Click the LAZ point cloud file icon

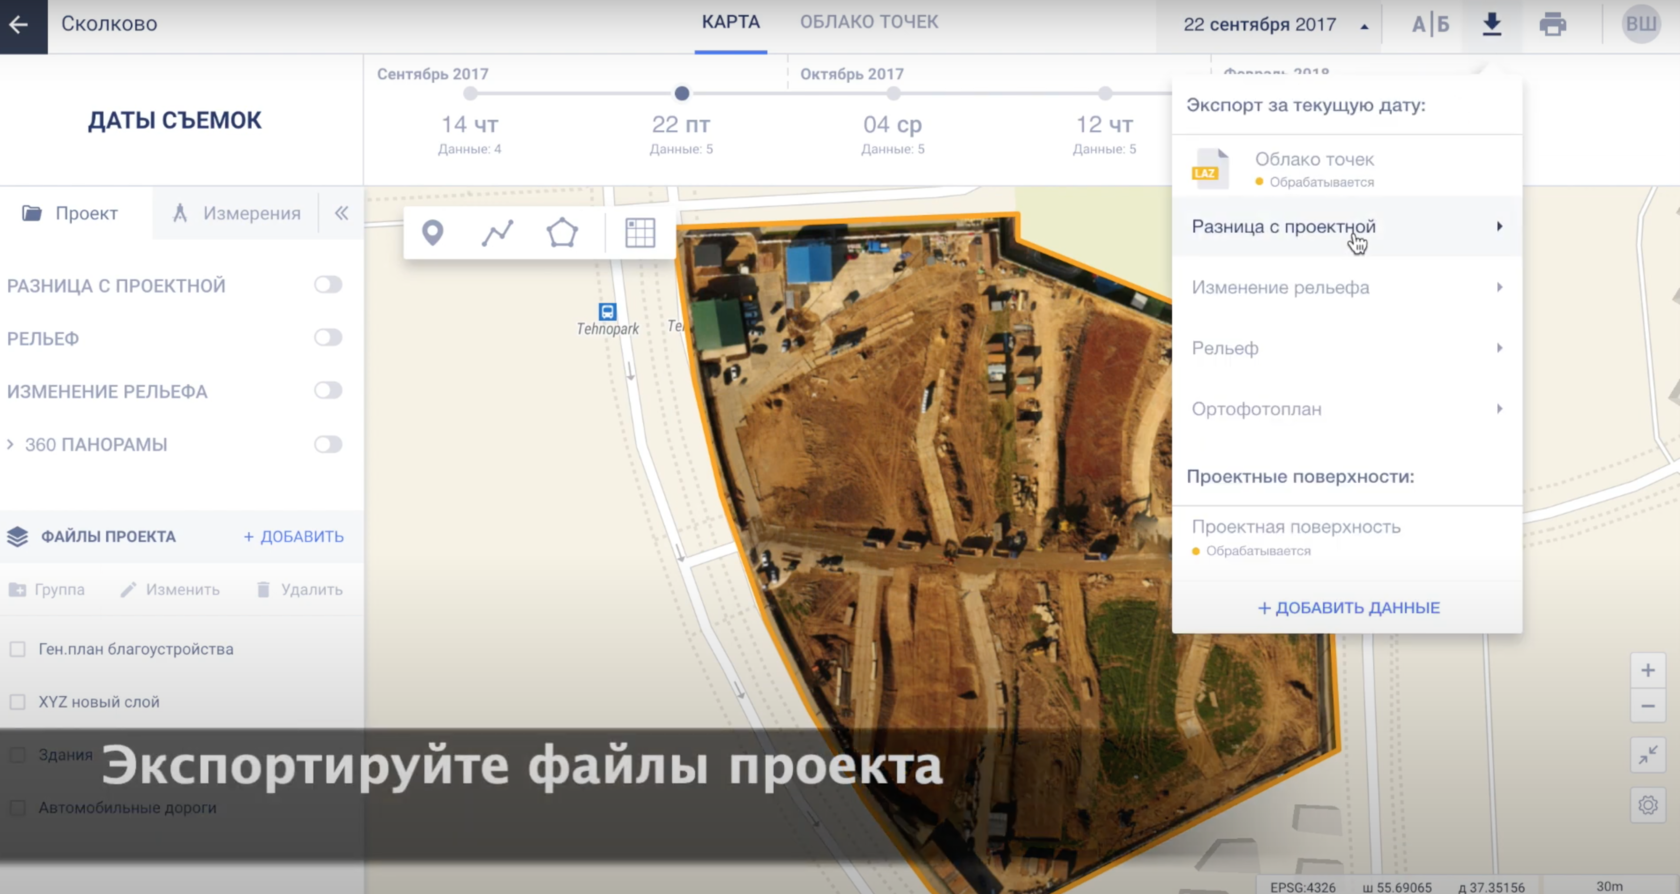pos(1209,168)
